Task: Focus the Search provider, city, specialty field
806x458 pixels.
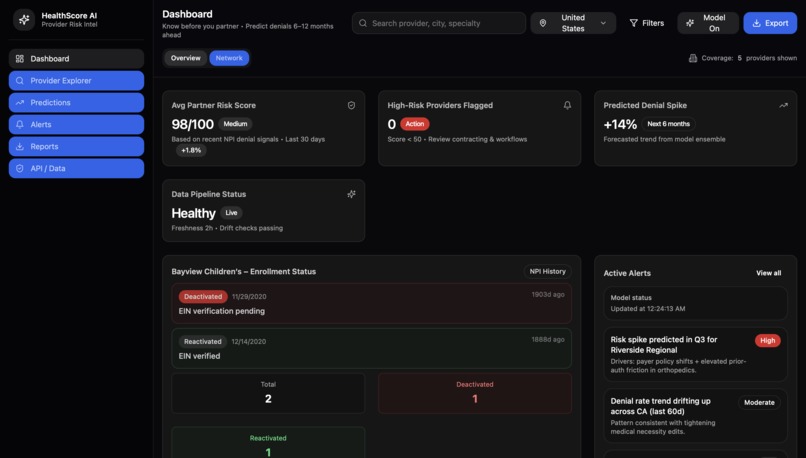Action: tap(439, 23)
